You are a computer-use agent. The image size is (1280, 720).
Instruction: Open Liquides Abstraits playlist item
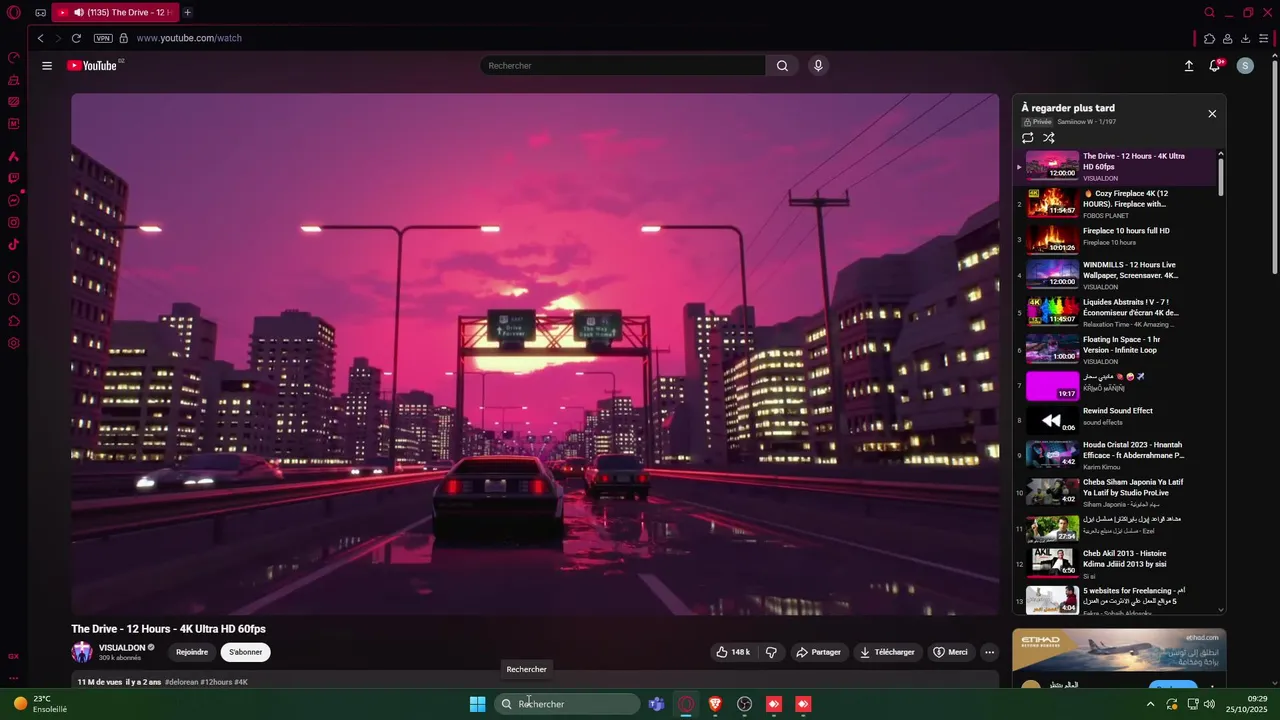click(x=1115, y=312)
